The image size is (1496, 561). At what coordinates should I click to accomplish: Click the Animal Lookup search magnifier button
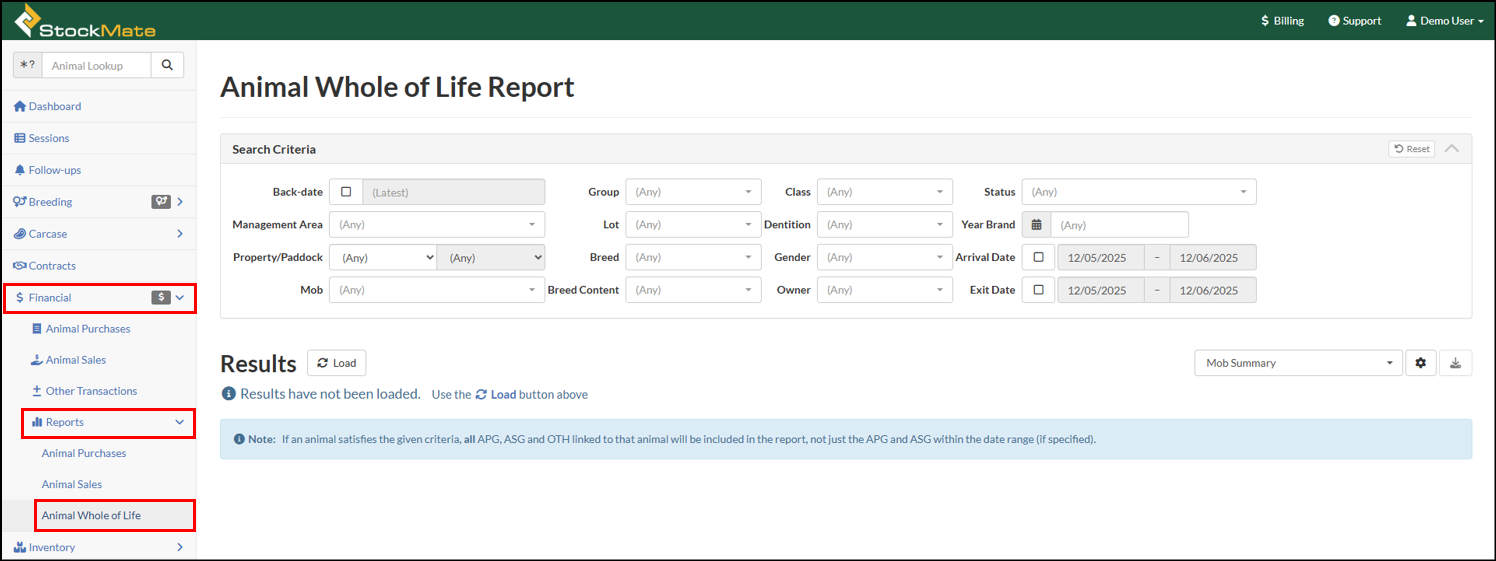(167, 65)
